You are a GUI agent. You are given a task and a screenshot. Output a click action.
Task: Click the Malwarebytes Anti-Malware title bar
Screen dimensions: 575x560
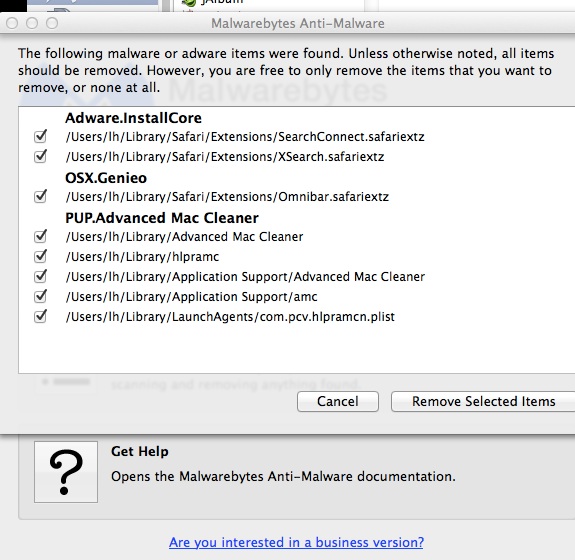(x=298, y=23)
